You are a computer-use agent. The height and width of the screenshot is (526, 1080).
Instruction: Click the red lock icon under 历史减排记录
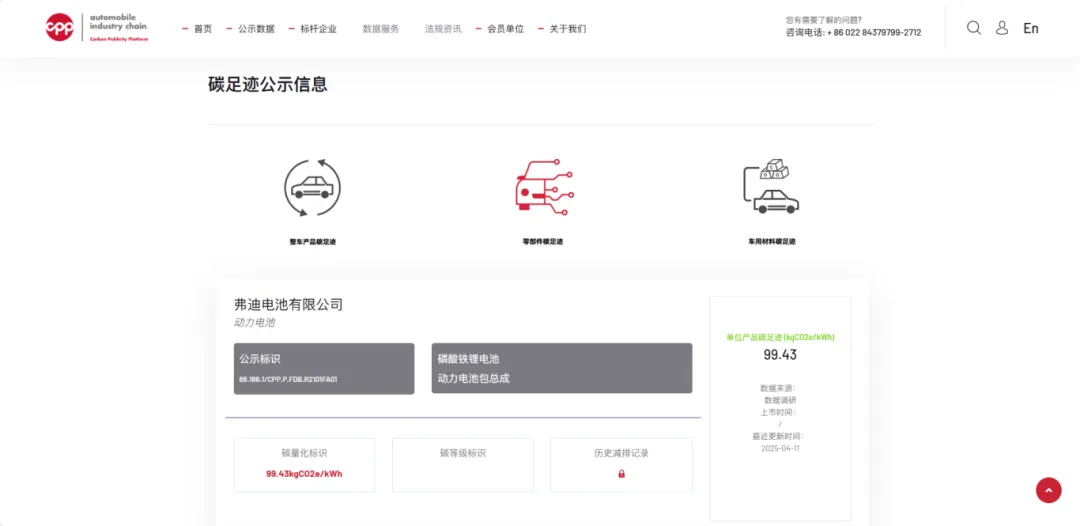tap(621, 474)
